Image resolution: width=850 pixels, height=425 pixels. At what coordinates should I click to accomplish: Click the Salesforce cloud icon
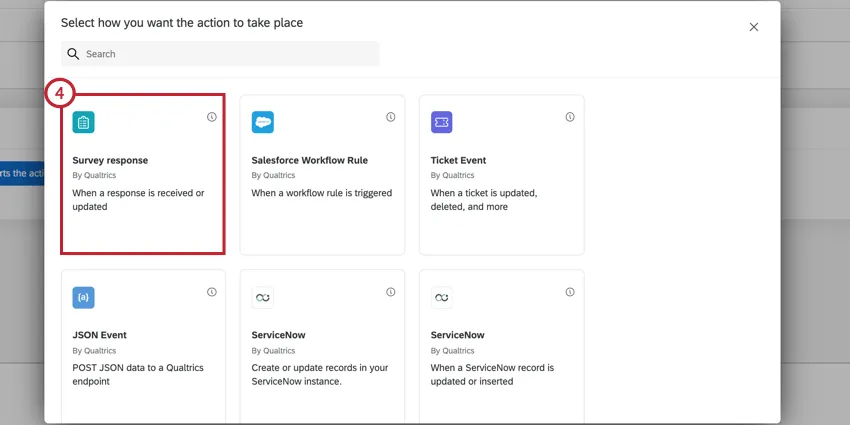click(263, 123)
